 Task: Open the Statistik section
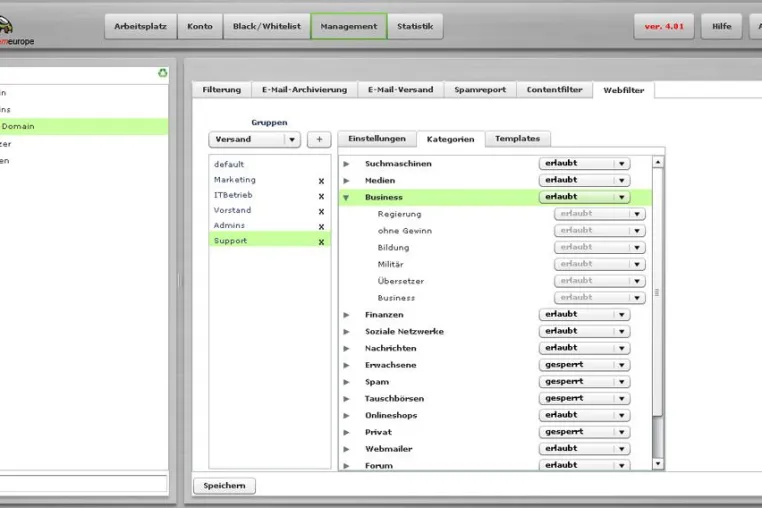click(415, 26)
